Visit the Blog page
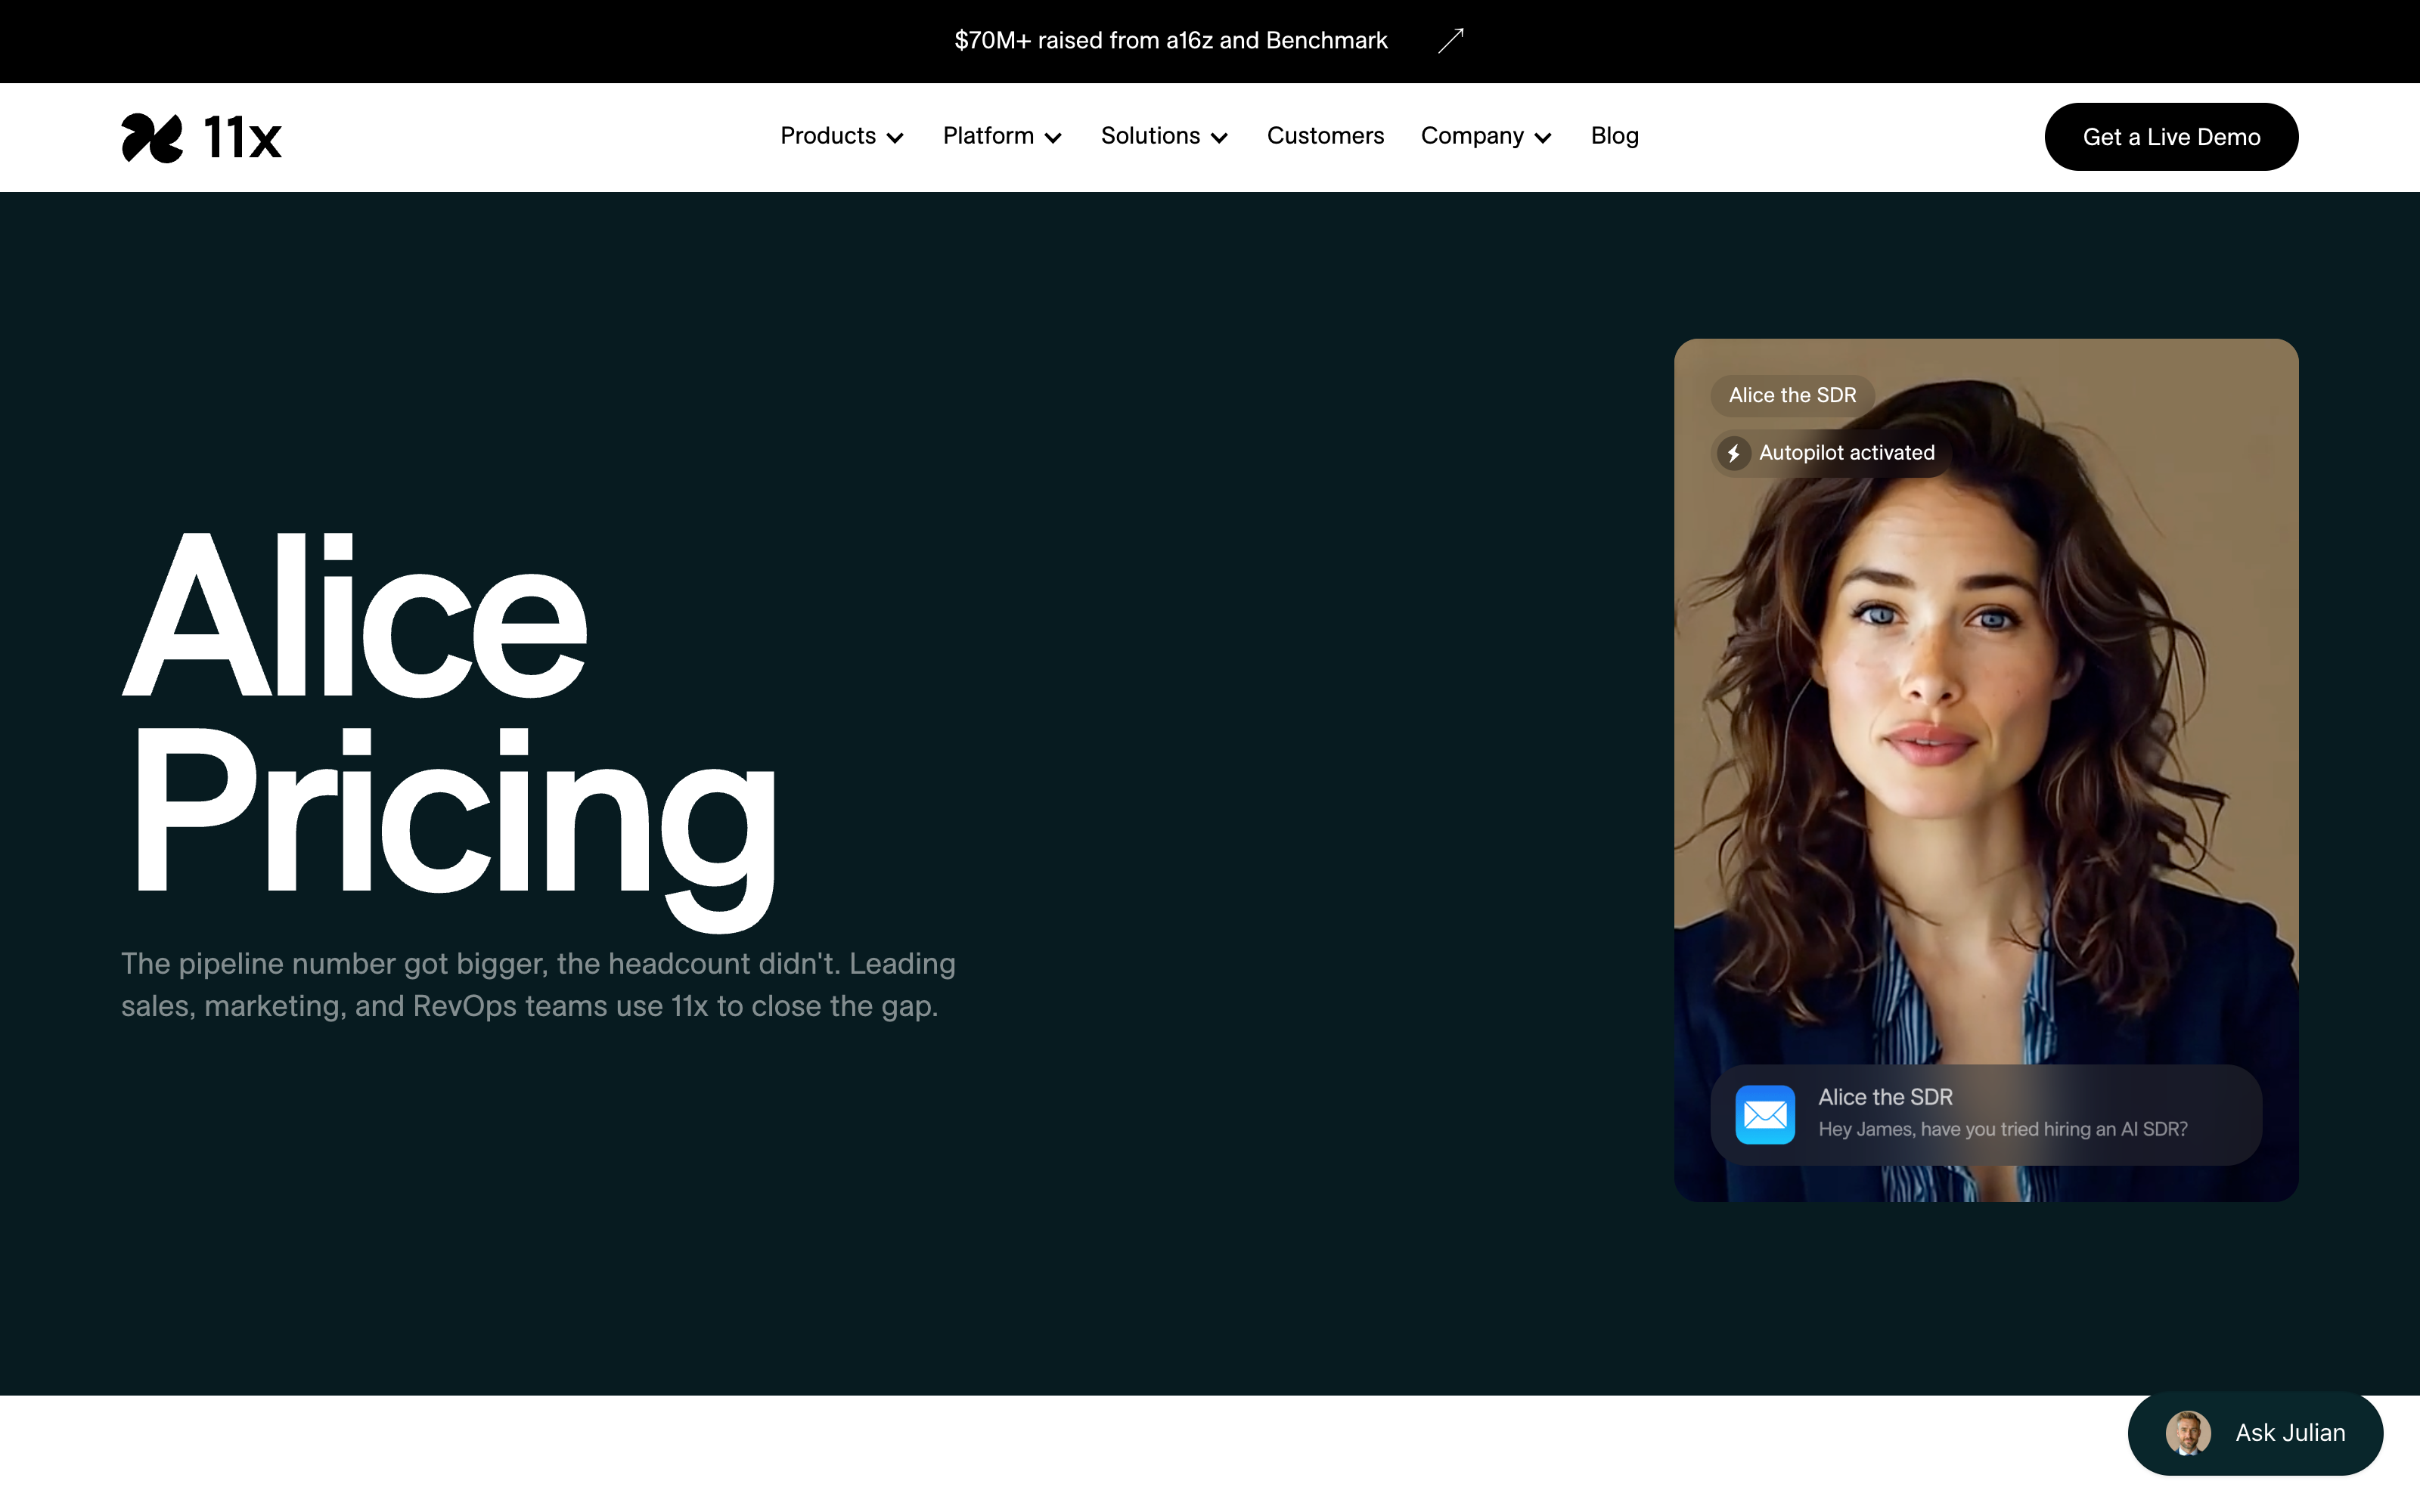Image resolution: width=2420 pixels, height=1512 pixels. click(1614, 136)
